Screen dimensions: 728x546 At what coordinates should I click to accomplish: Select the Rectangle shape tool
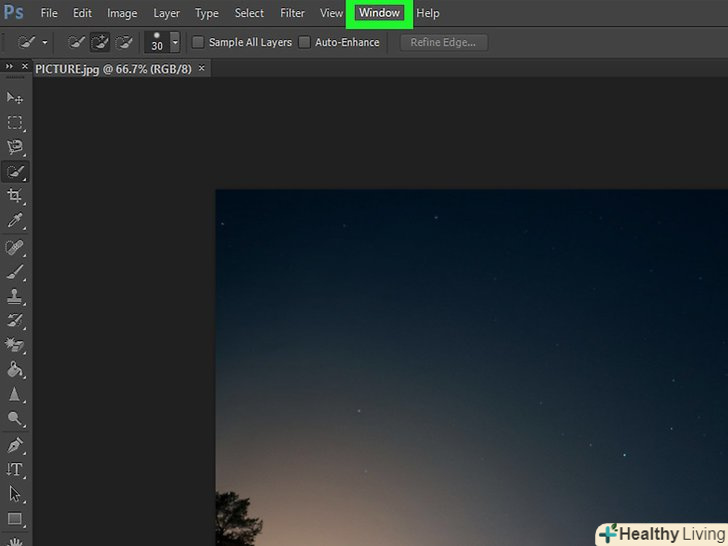(x=14, y=519)
